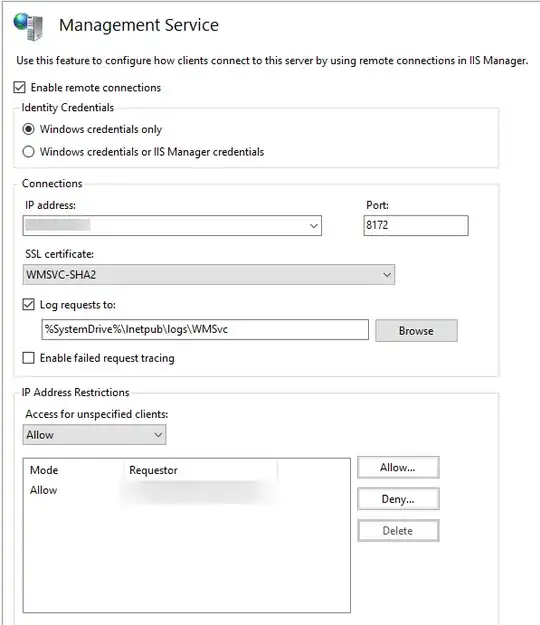Toggle the Enable remote connections checkbox
Screen dimensions: 540x625
click(20, 87)
